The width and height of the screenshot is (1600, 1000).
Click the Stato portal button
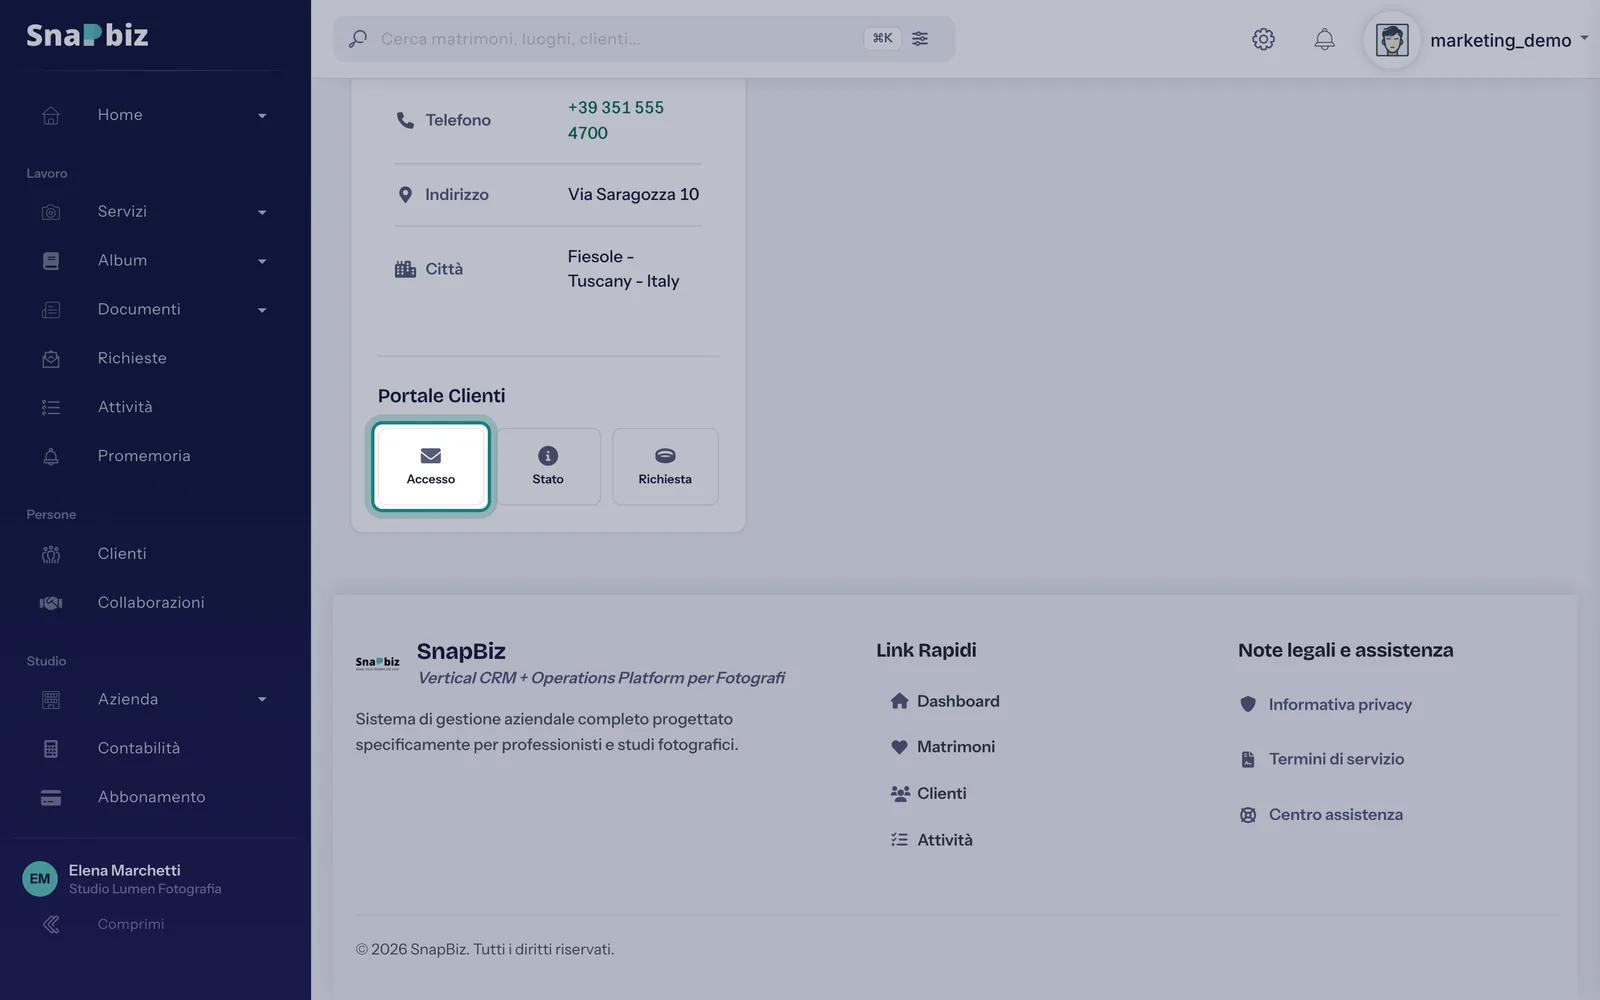point(548,467)
